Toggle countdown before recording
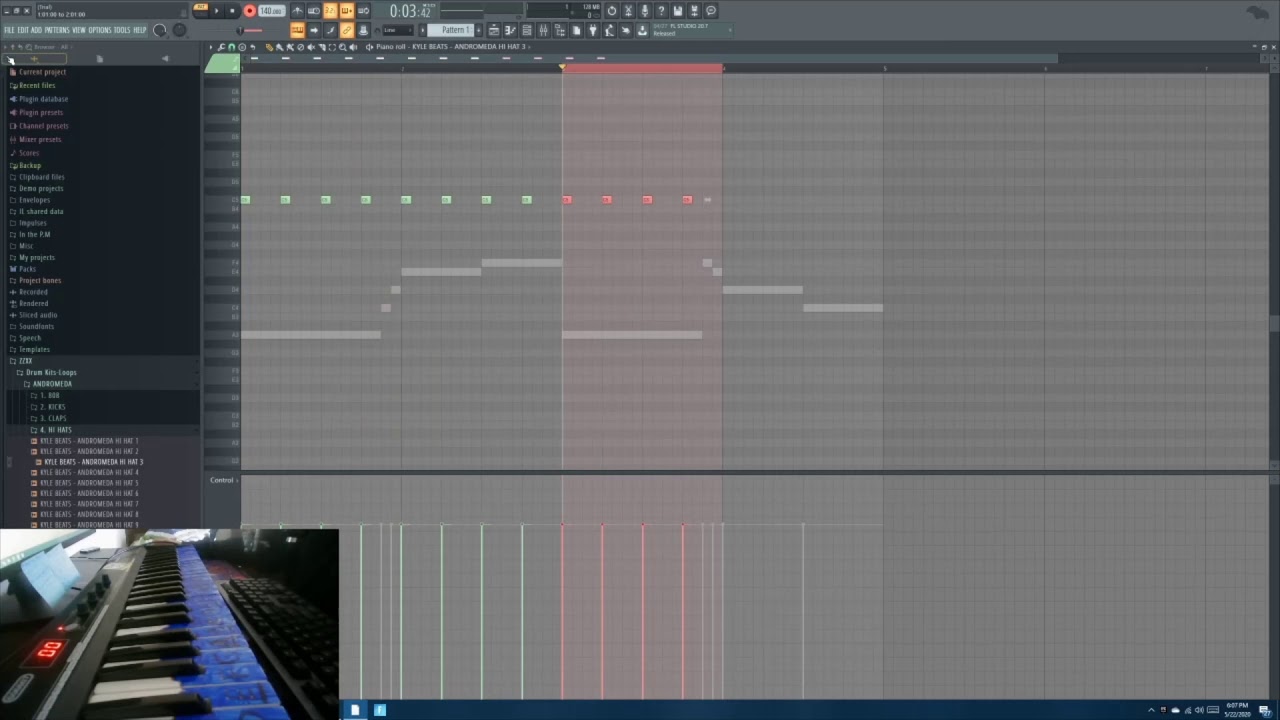 tap(330, 10)
